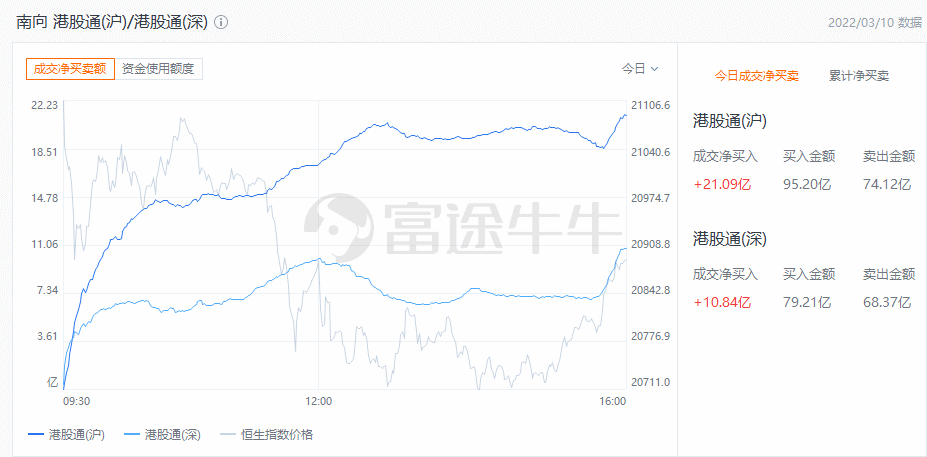927x457 pixels.
Task: Click the 95.20亿 买入金额 value
Action: 808,184
